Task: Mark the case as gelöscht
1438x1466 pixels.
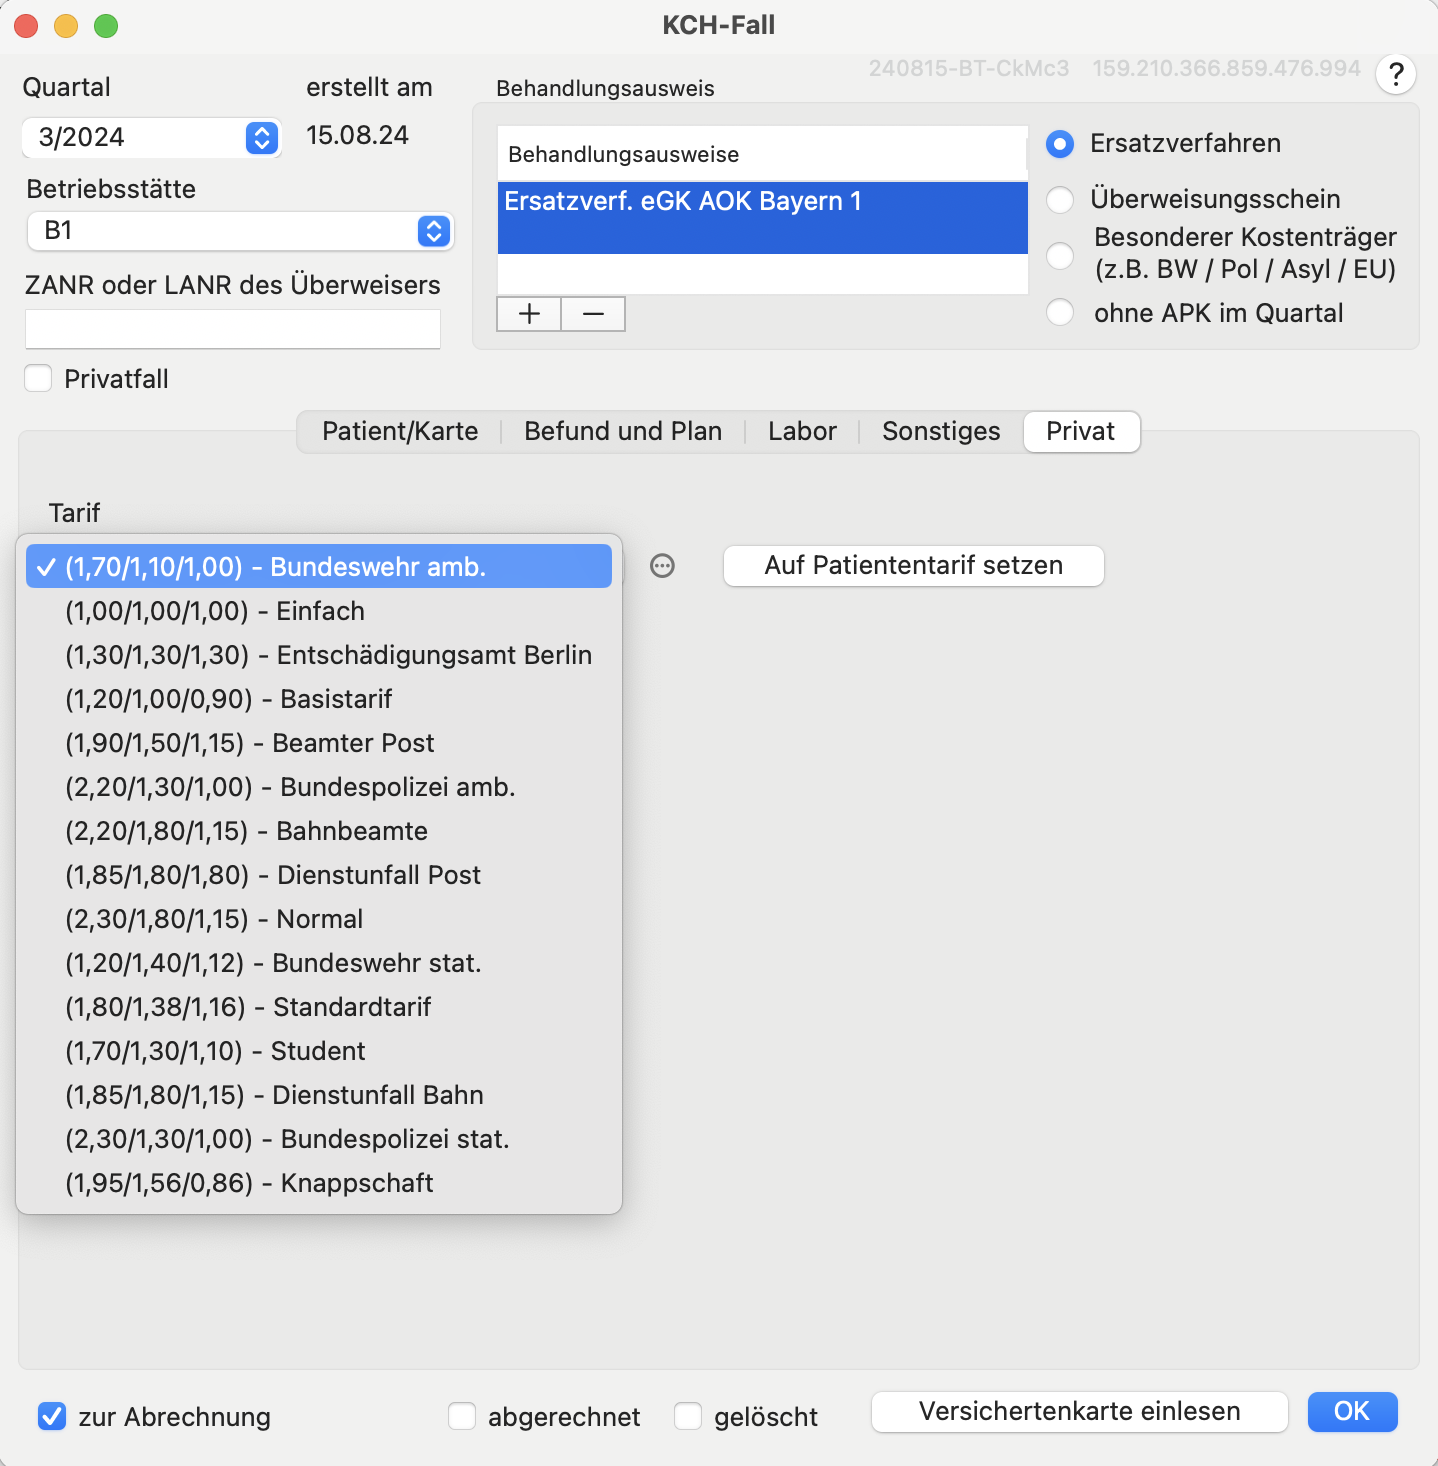Action: point(688,1416)
